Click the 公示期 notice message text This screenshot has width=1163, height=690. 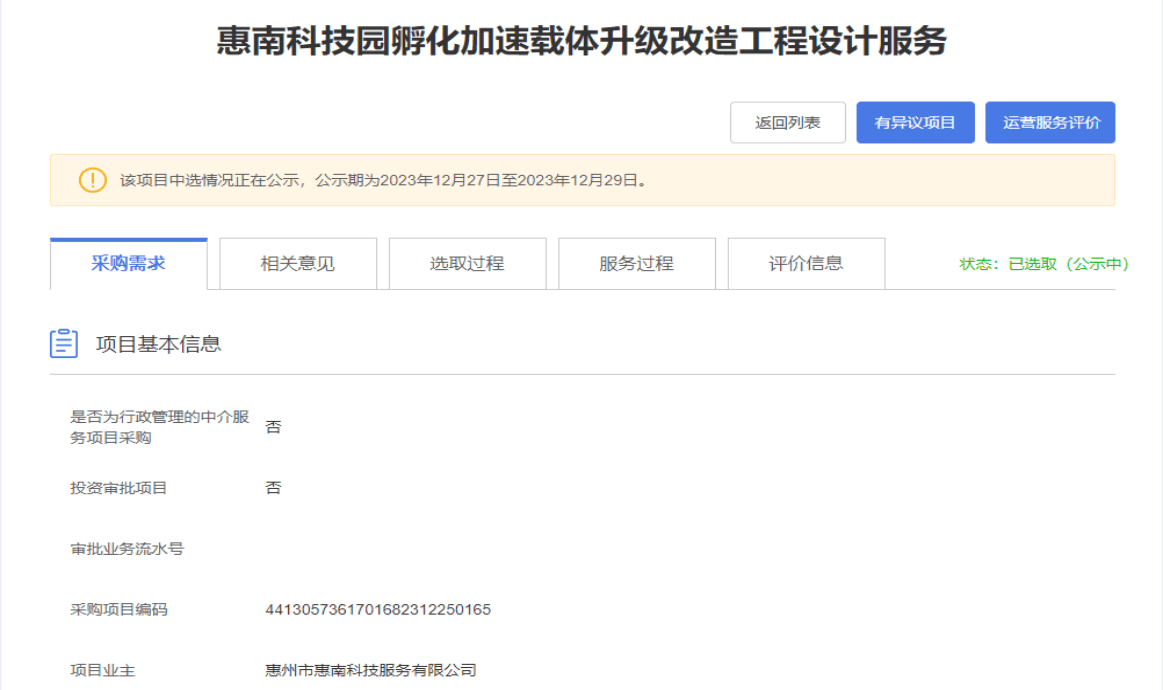(384, 181)
